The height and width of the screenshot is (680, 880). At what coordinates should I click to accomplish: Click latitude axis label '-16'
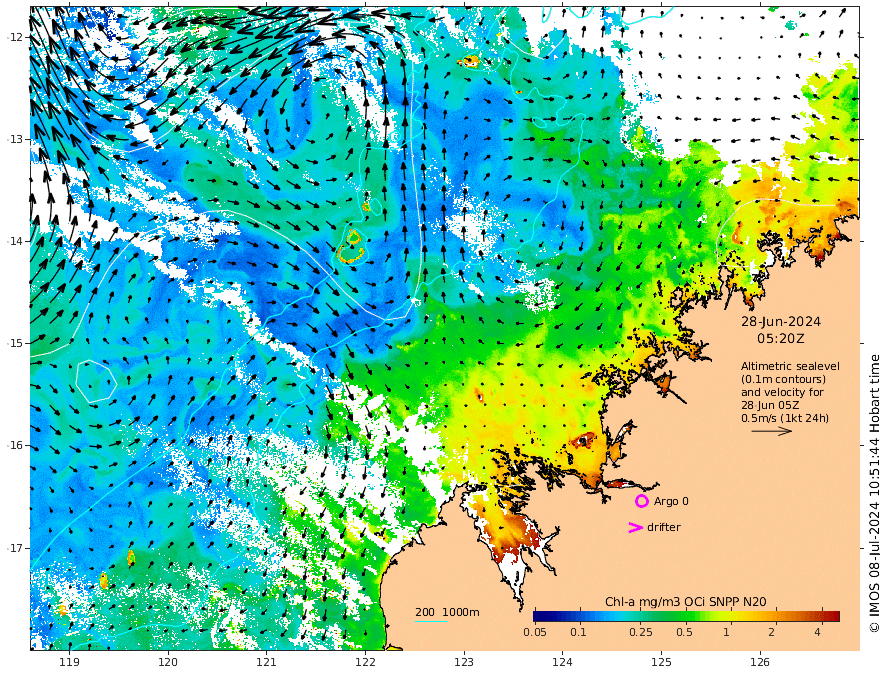(15, 445)
